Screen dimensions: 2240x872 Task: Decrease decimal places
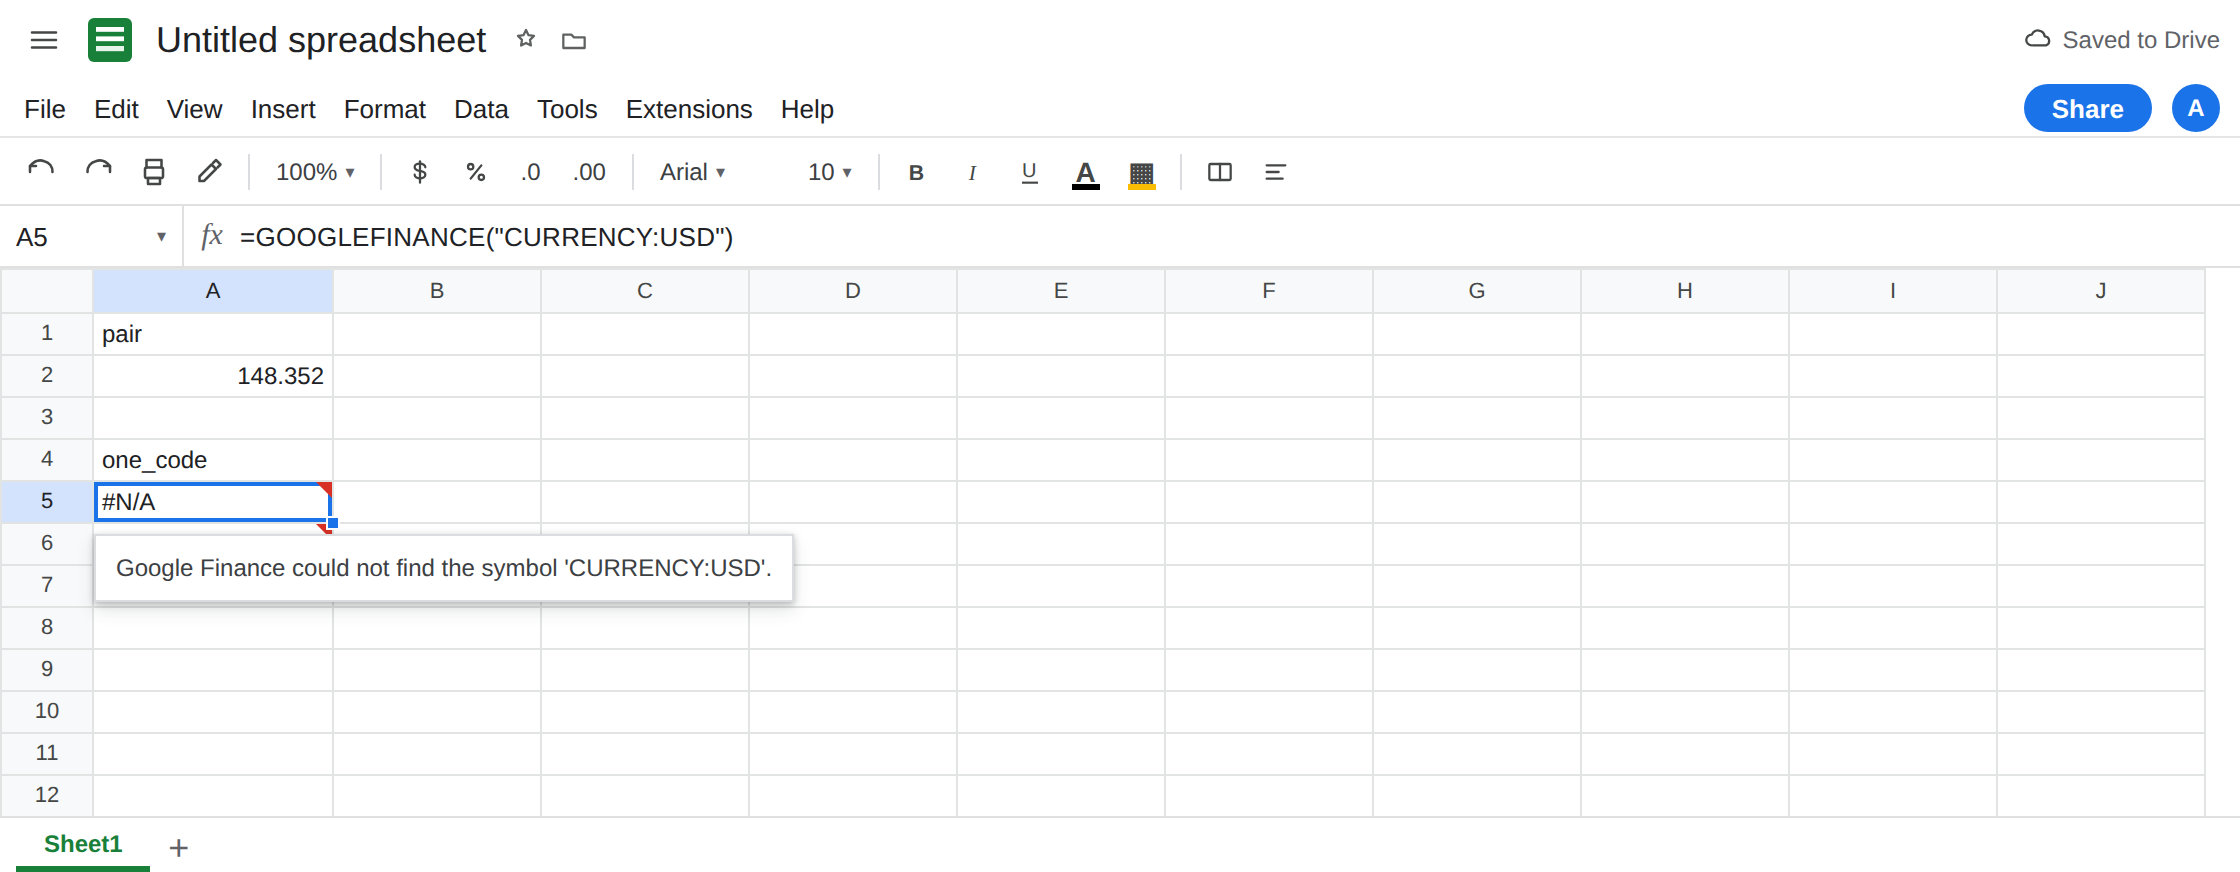click(x=531, y=172)
